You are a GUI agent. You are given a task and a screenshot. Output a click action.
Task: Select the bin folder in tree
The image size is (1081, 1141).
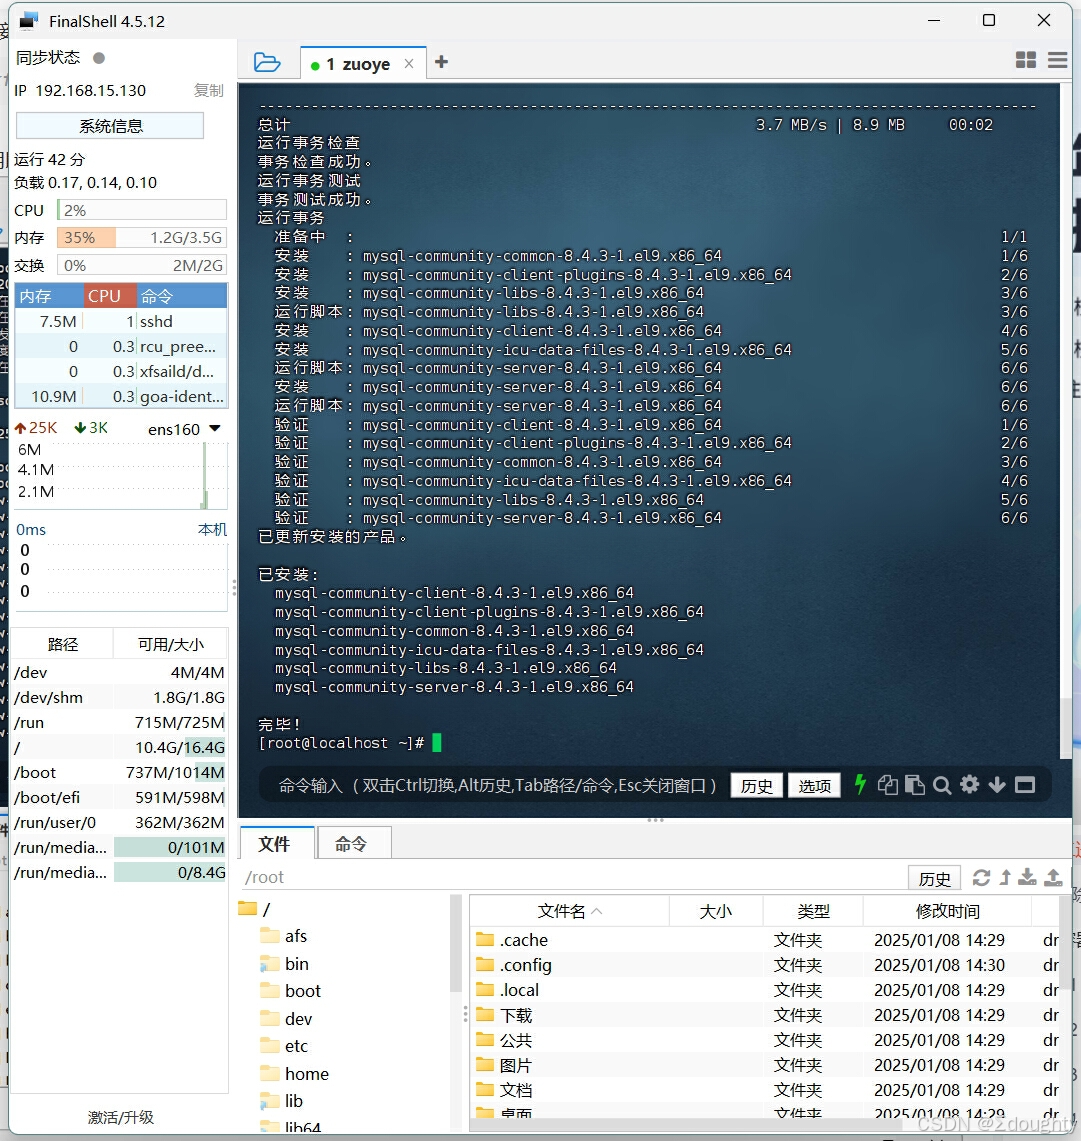[x=284, y=964]
